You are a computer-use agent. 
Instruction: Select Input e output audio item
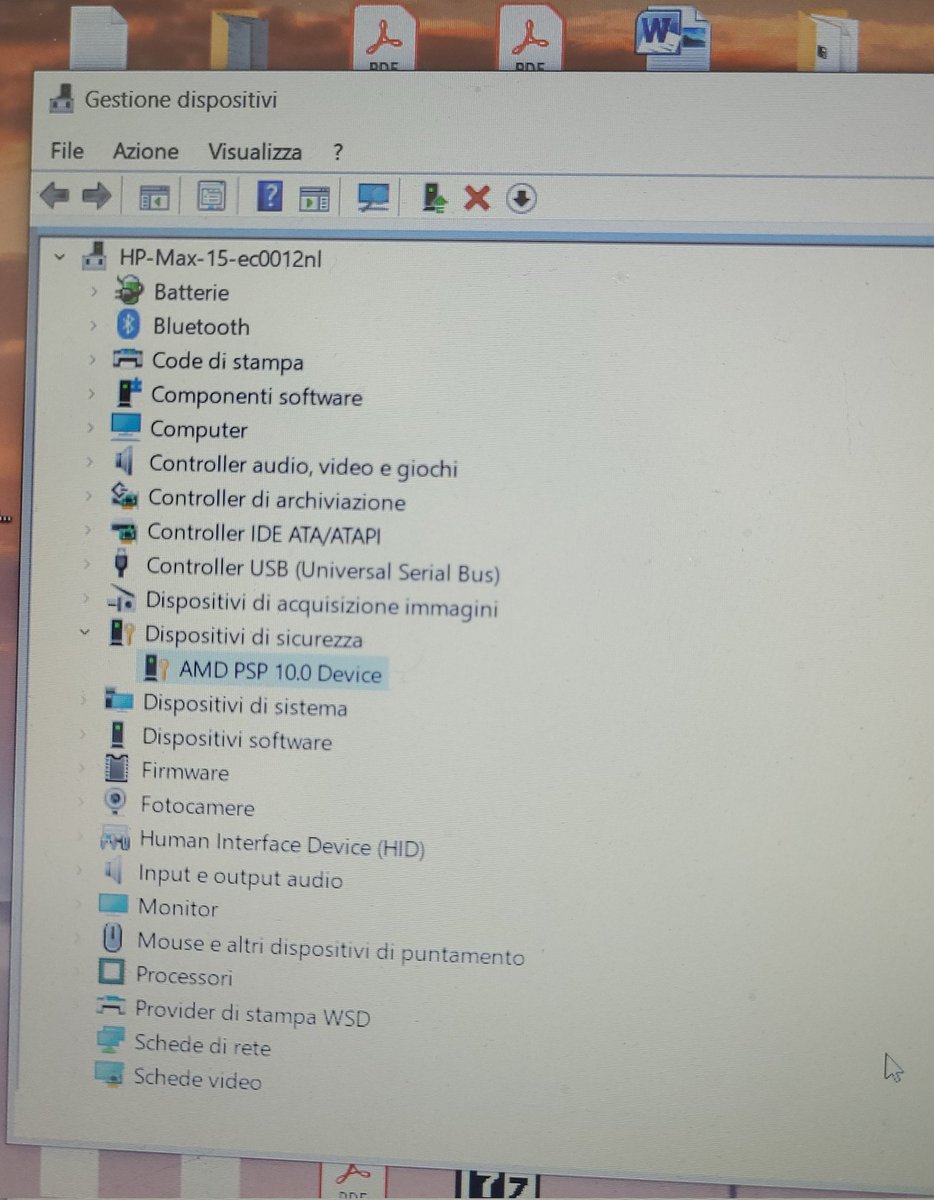[x=240, y=877]
